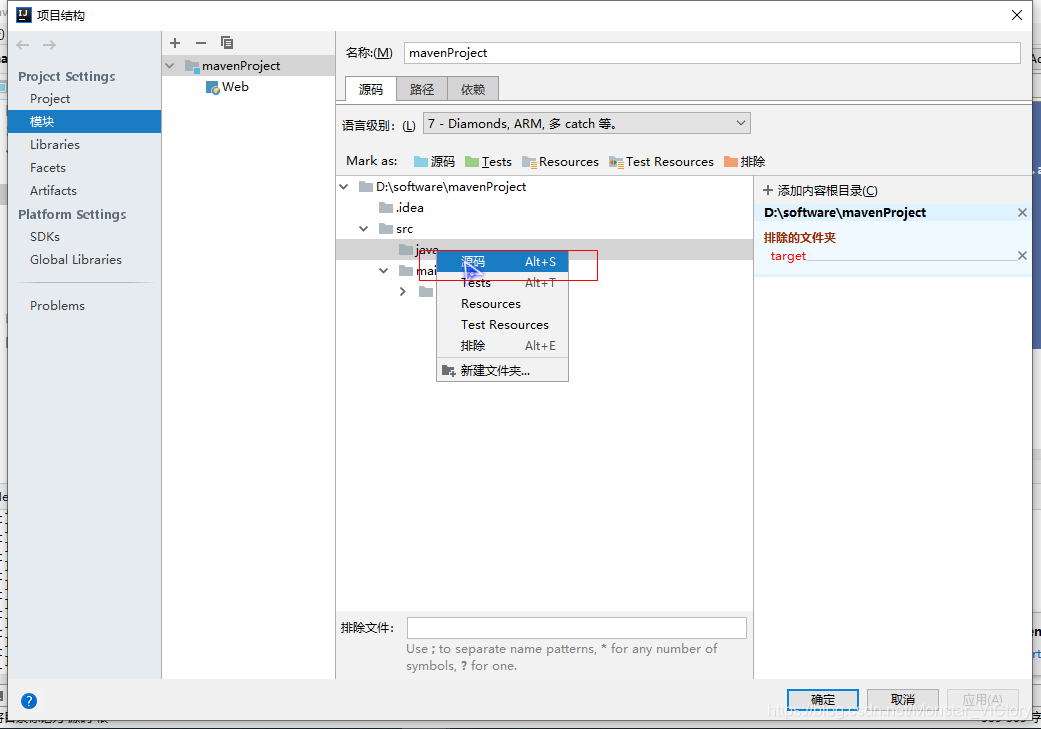The width and height of the screenshot is (1041, 729).
Task: Mark as 源码 sources folder icon
Action: pos(421,161)
